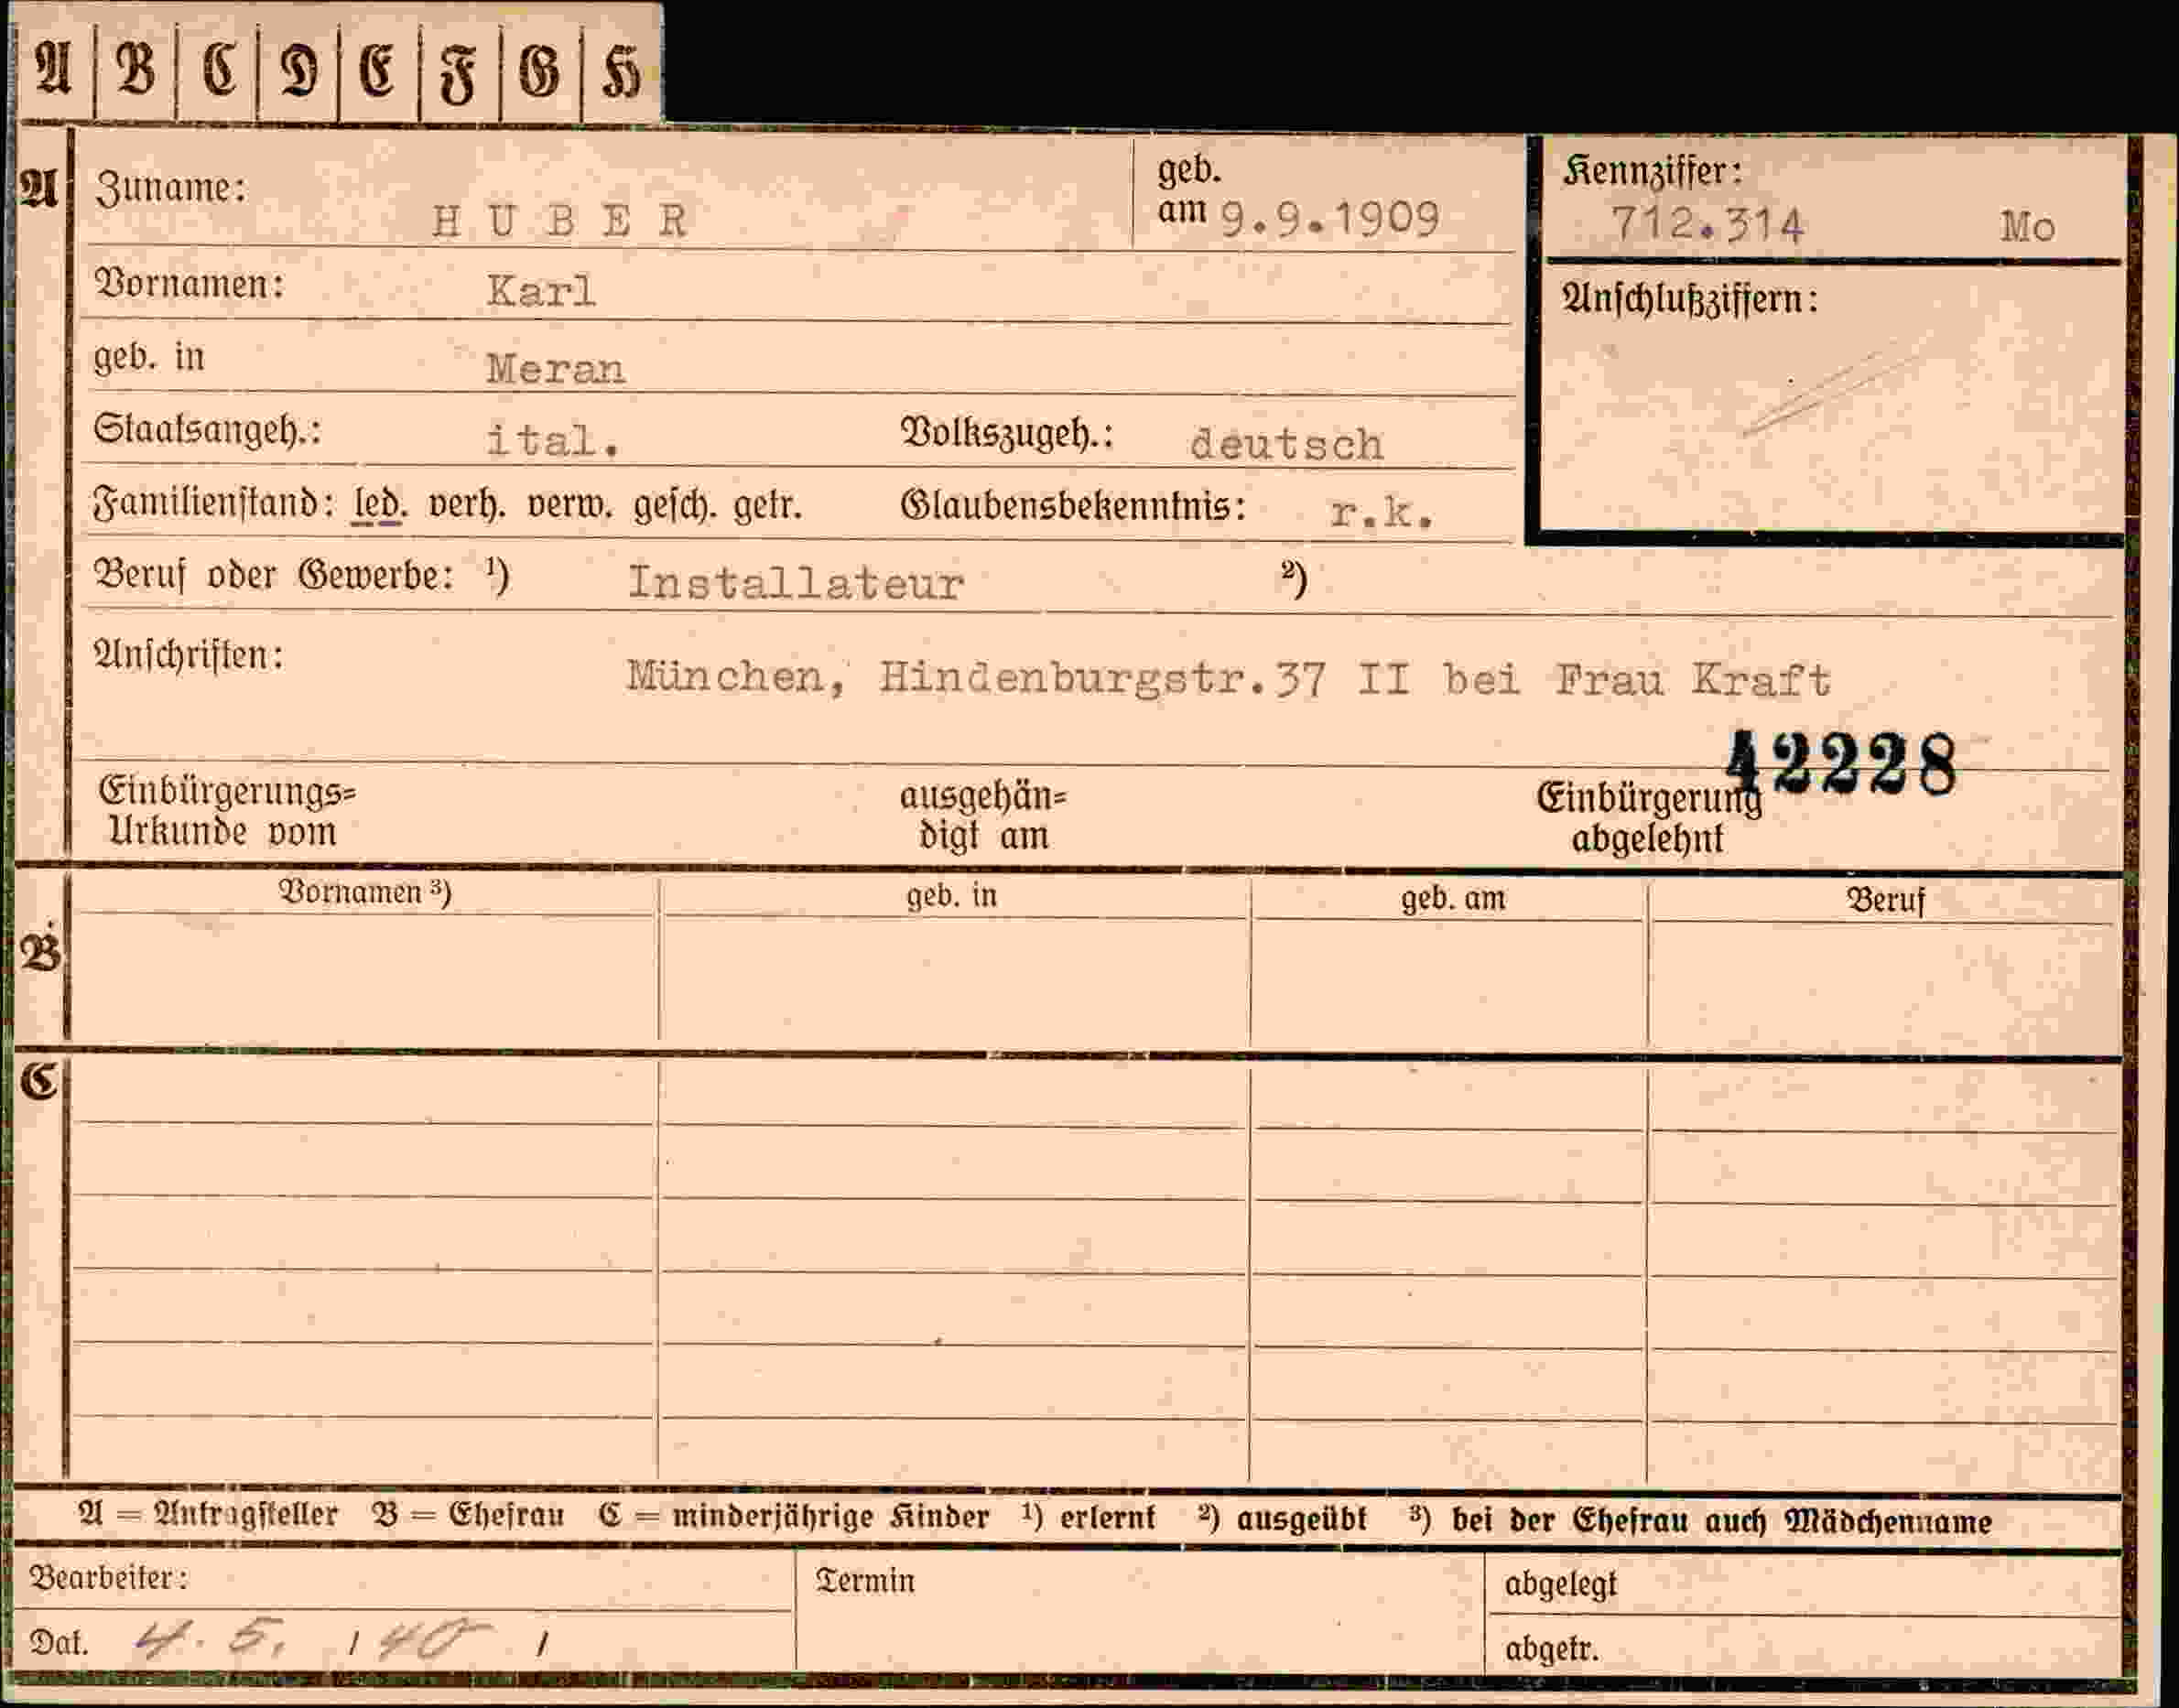
Task: Click the Vornamen label in section A
Action: tap(189, 284)
